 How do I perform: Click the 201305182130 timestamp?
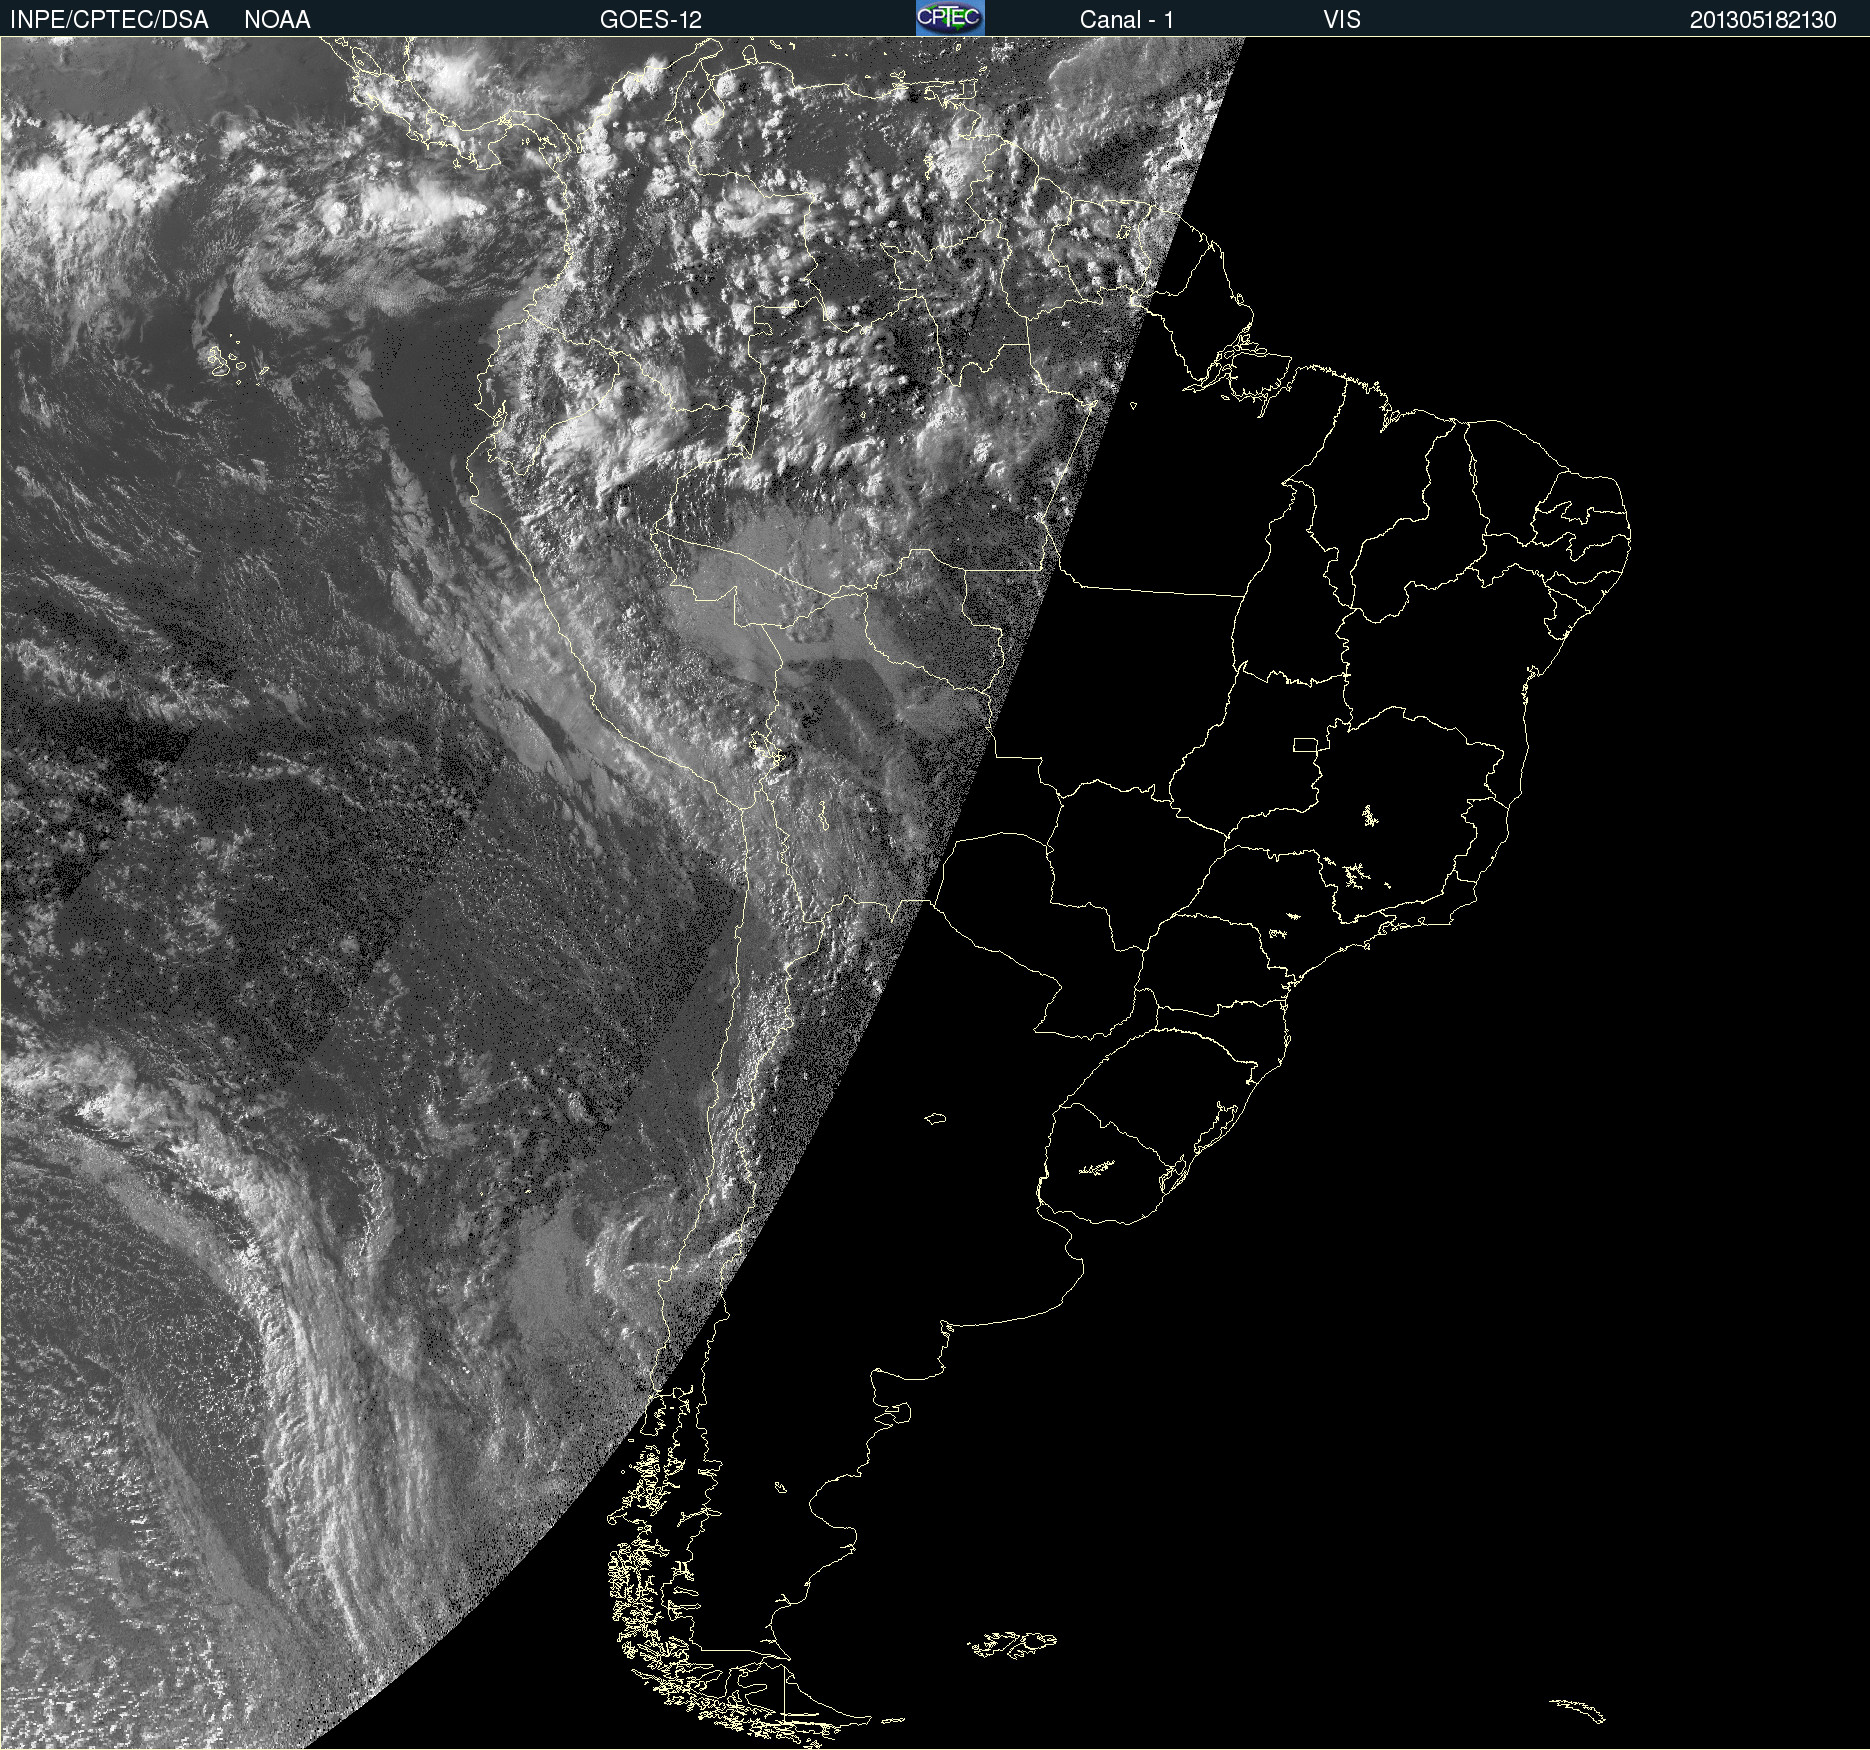click(x=1763, y=20)
